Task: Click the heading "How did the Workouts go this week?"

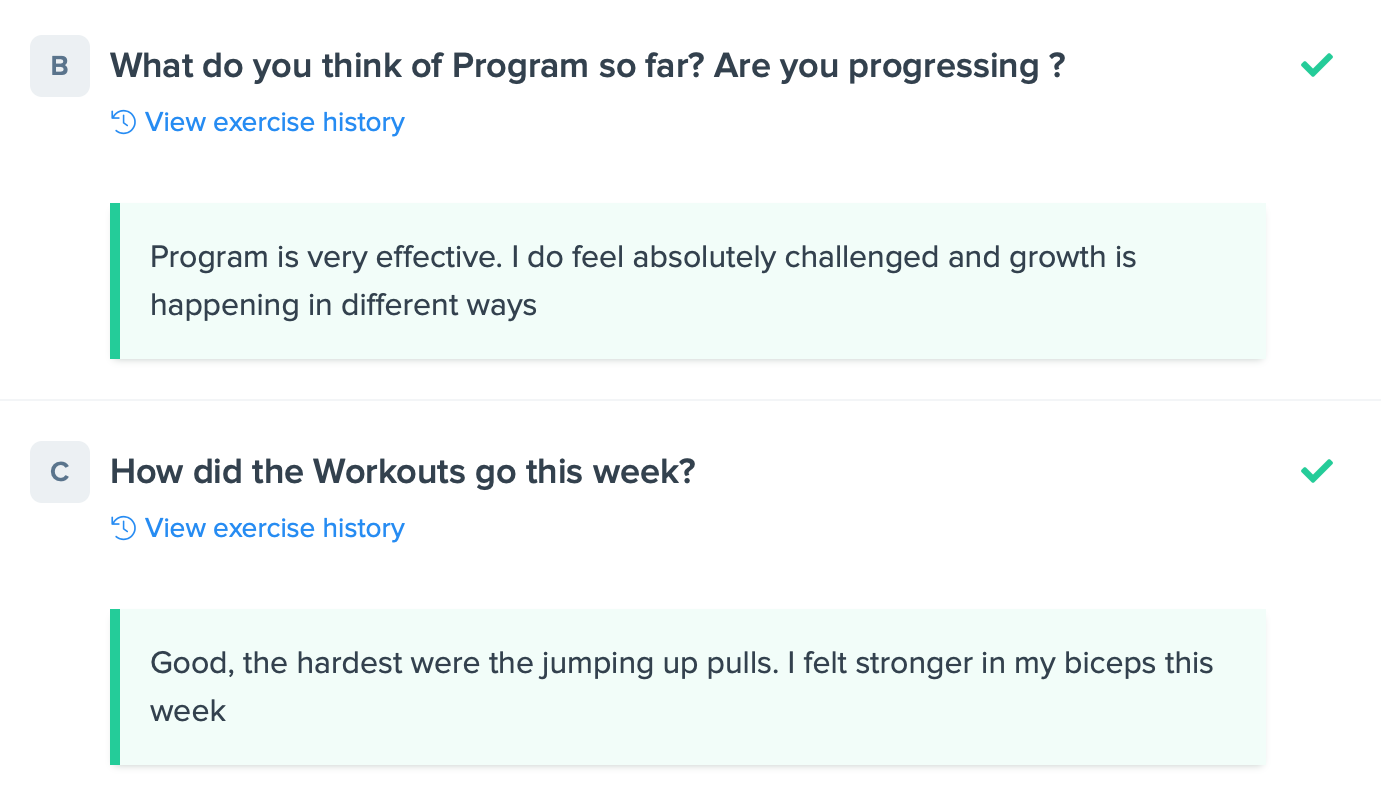Action: click(x=402, y=471)
